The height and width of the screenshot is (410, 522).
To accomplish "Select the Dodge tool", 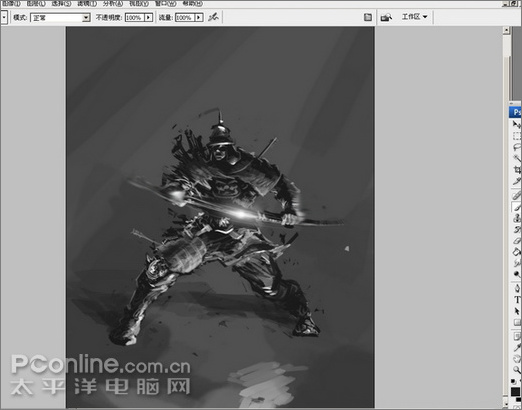I will pos(517,274).
